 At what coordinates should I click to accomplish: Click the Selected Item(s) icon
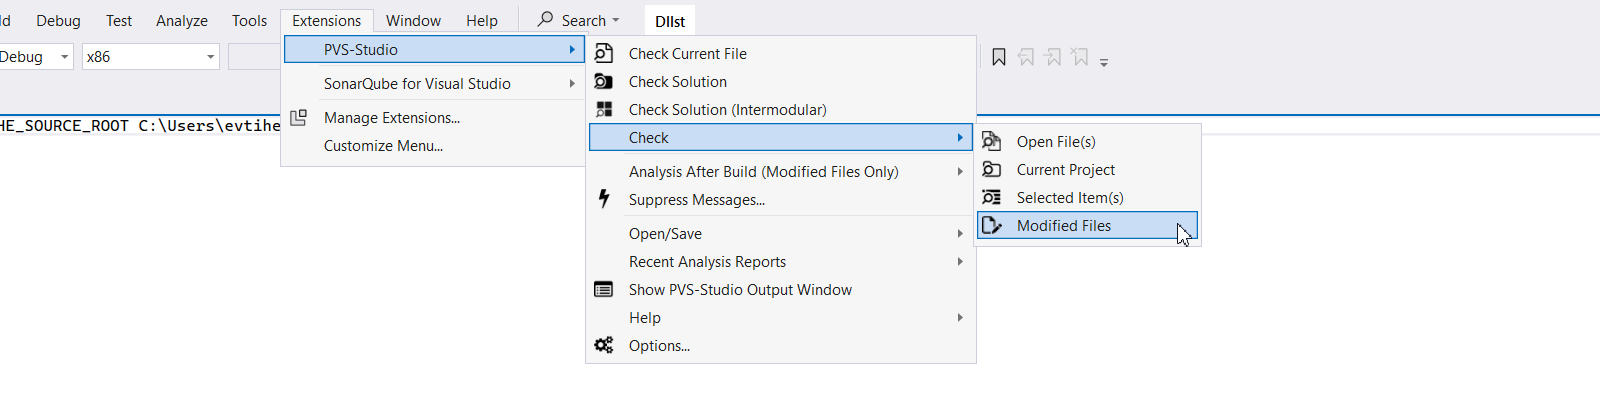coord(991,197)
